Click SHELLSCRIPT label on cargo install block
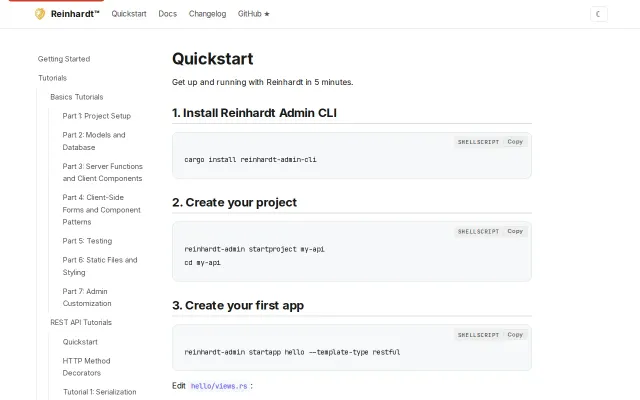This screenshot has height=400, width=640. (478, 142)
